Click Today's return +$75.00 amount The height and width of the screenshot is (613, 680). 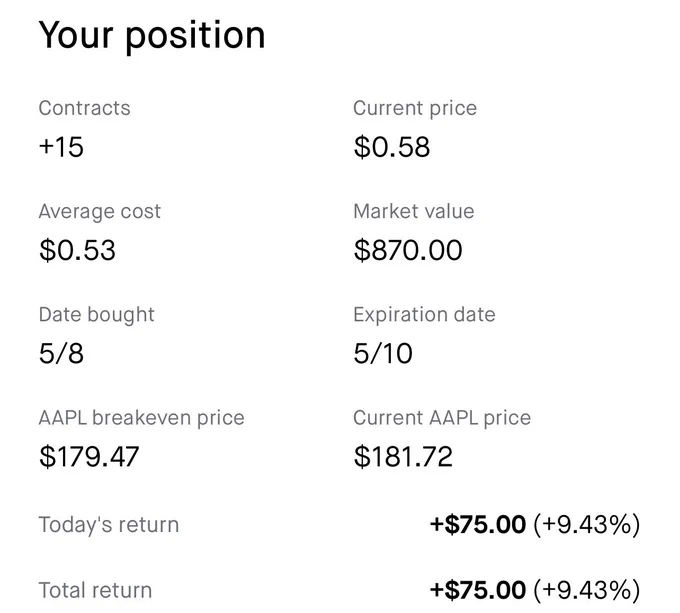tap(478, 525)
